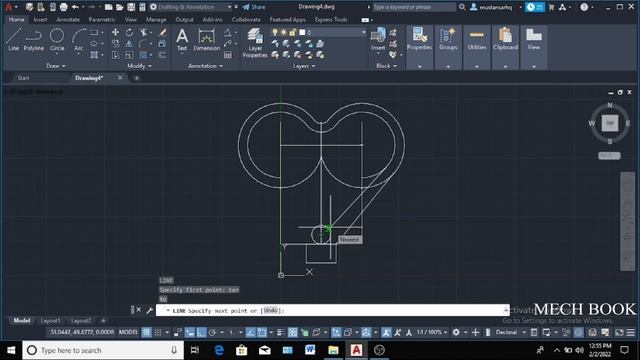Click the Undo arrow in quick access toolbar
The image size is (640, 360).
point(75,7)
